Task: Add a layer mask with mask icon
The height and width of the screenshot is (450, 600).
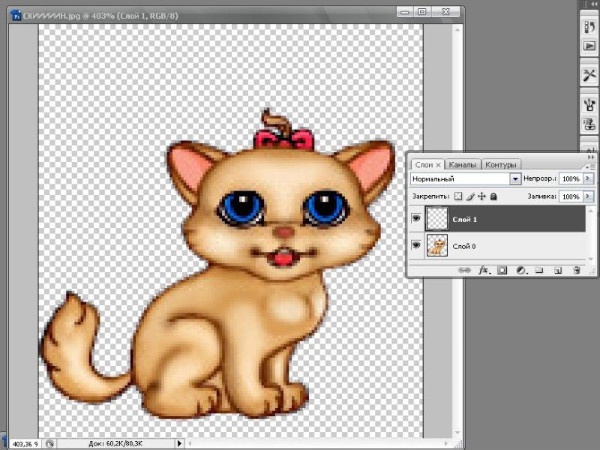Action: point(502,270)
